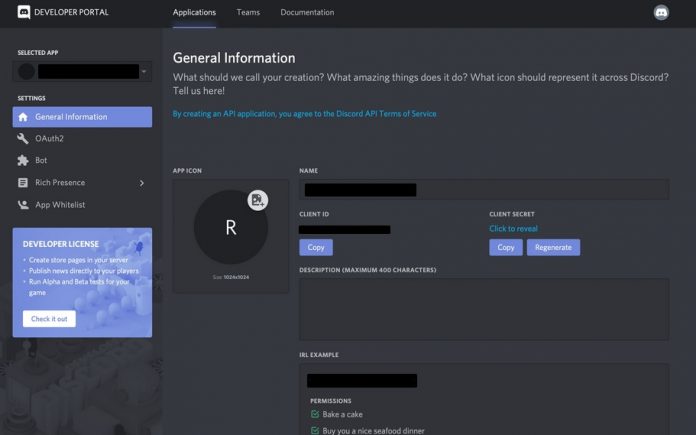Toggle the Buy you a nice seafood dinner checkbox
The width and height of the screenshot is (696, 435).
pos(315,430)
